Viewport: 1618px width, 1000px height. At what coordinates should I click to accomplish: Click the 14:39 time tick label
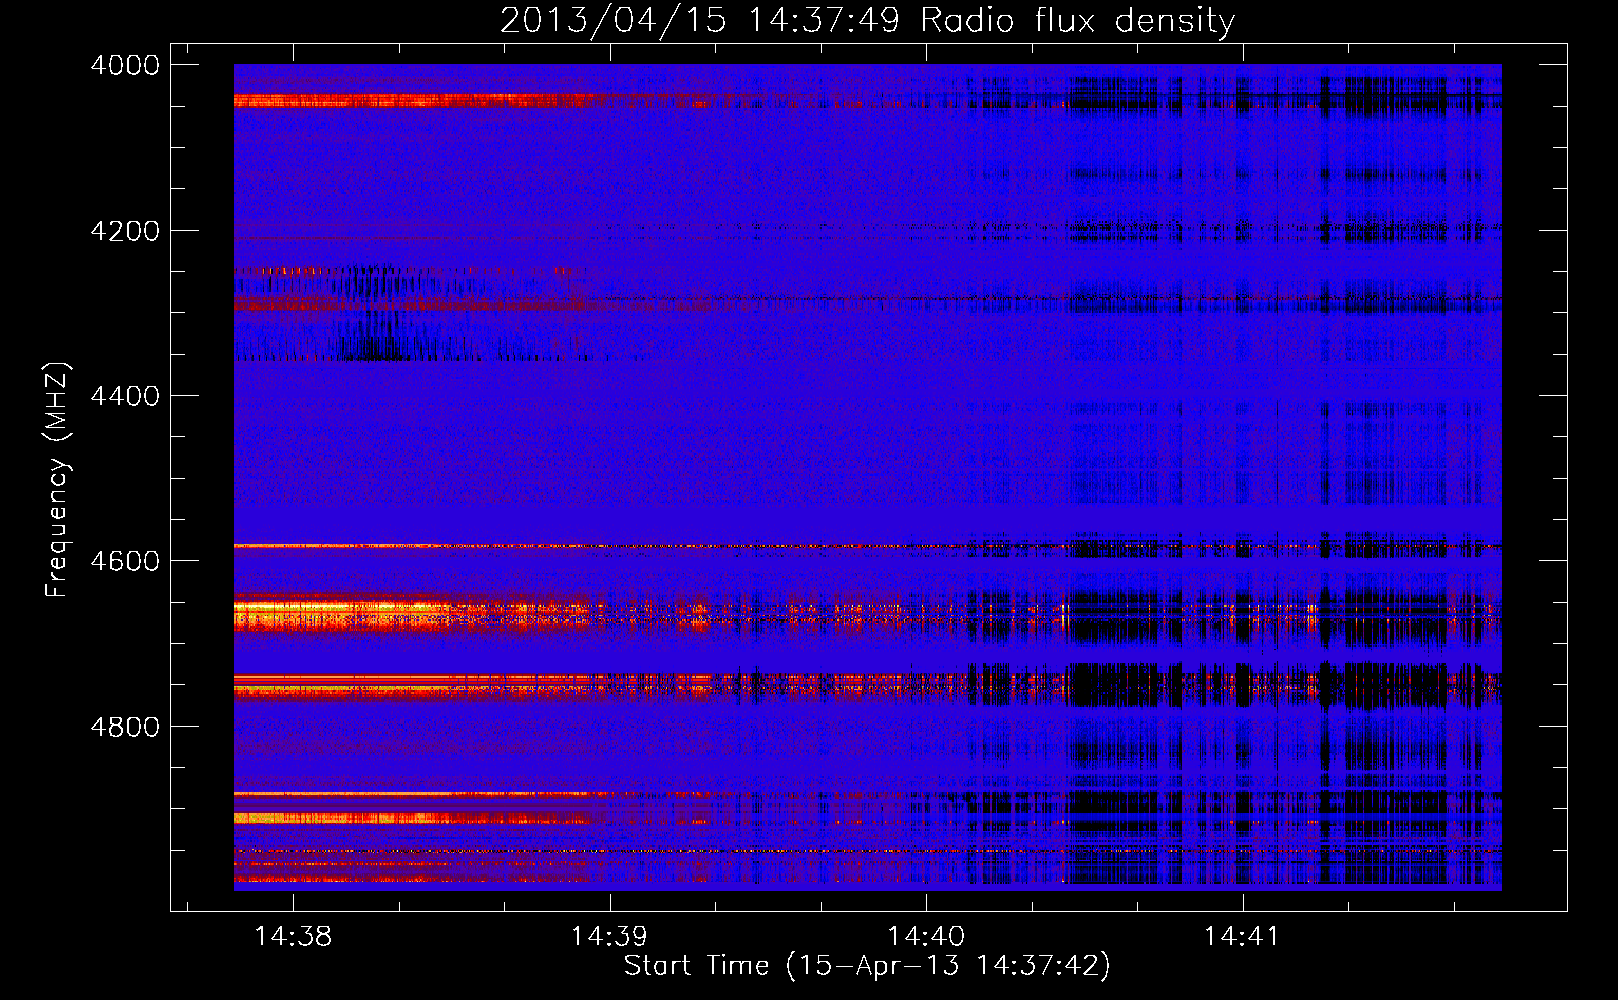pyautogui.click(x=609, y=936)
